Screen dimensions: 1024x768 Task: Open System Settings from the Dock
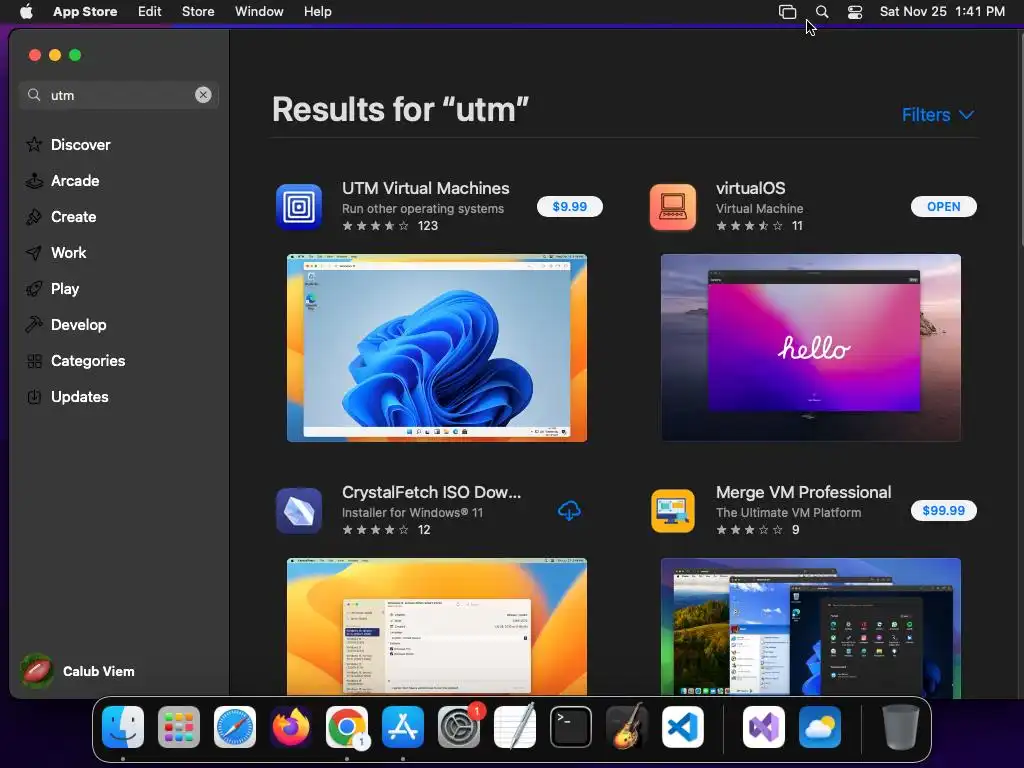point(458,727)
